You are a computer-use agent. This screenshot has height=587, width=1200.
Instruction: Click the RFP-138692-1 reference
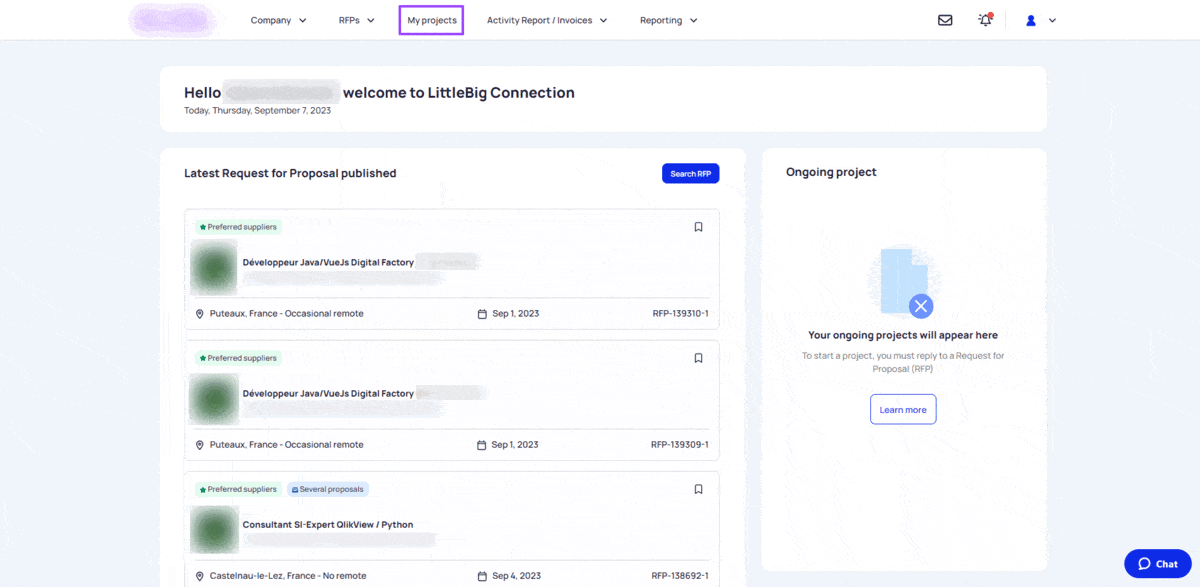(680, 576)
